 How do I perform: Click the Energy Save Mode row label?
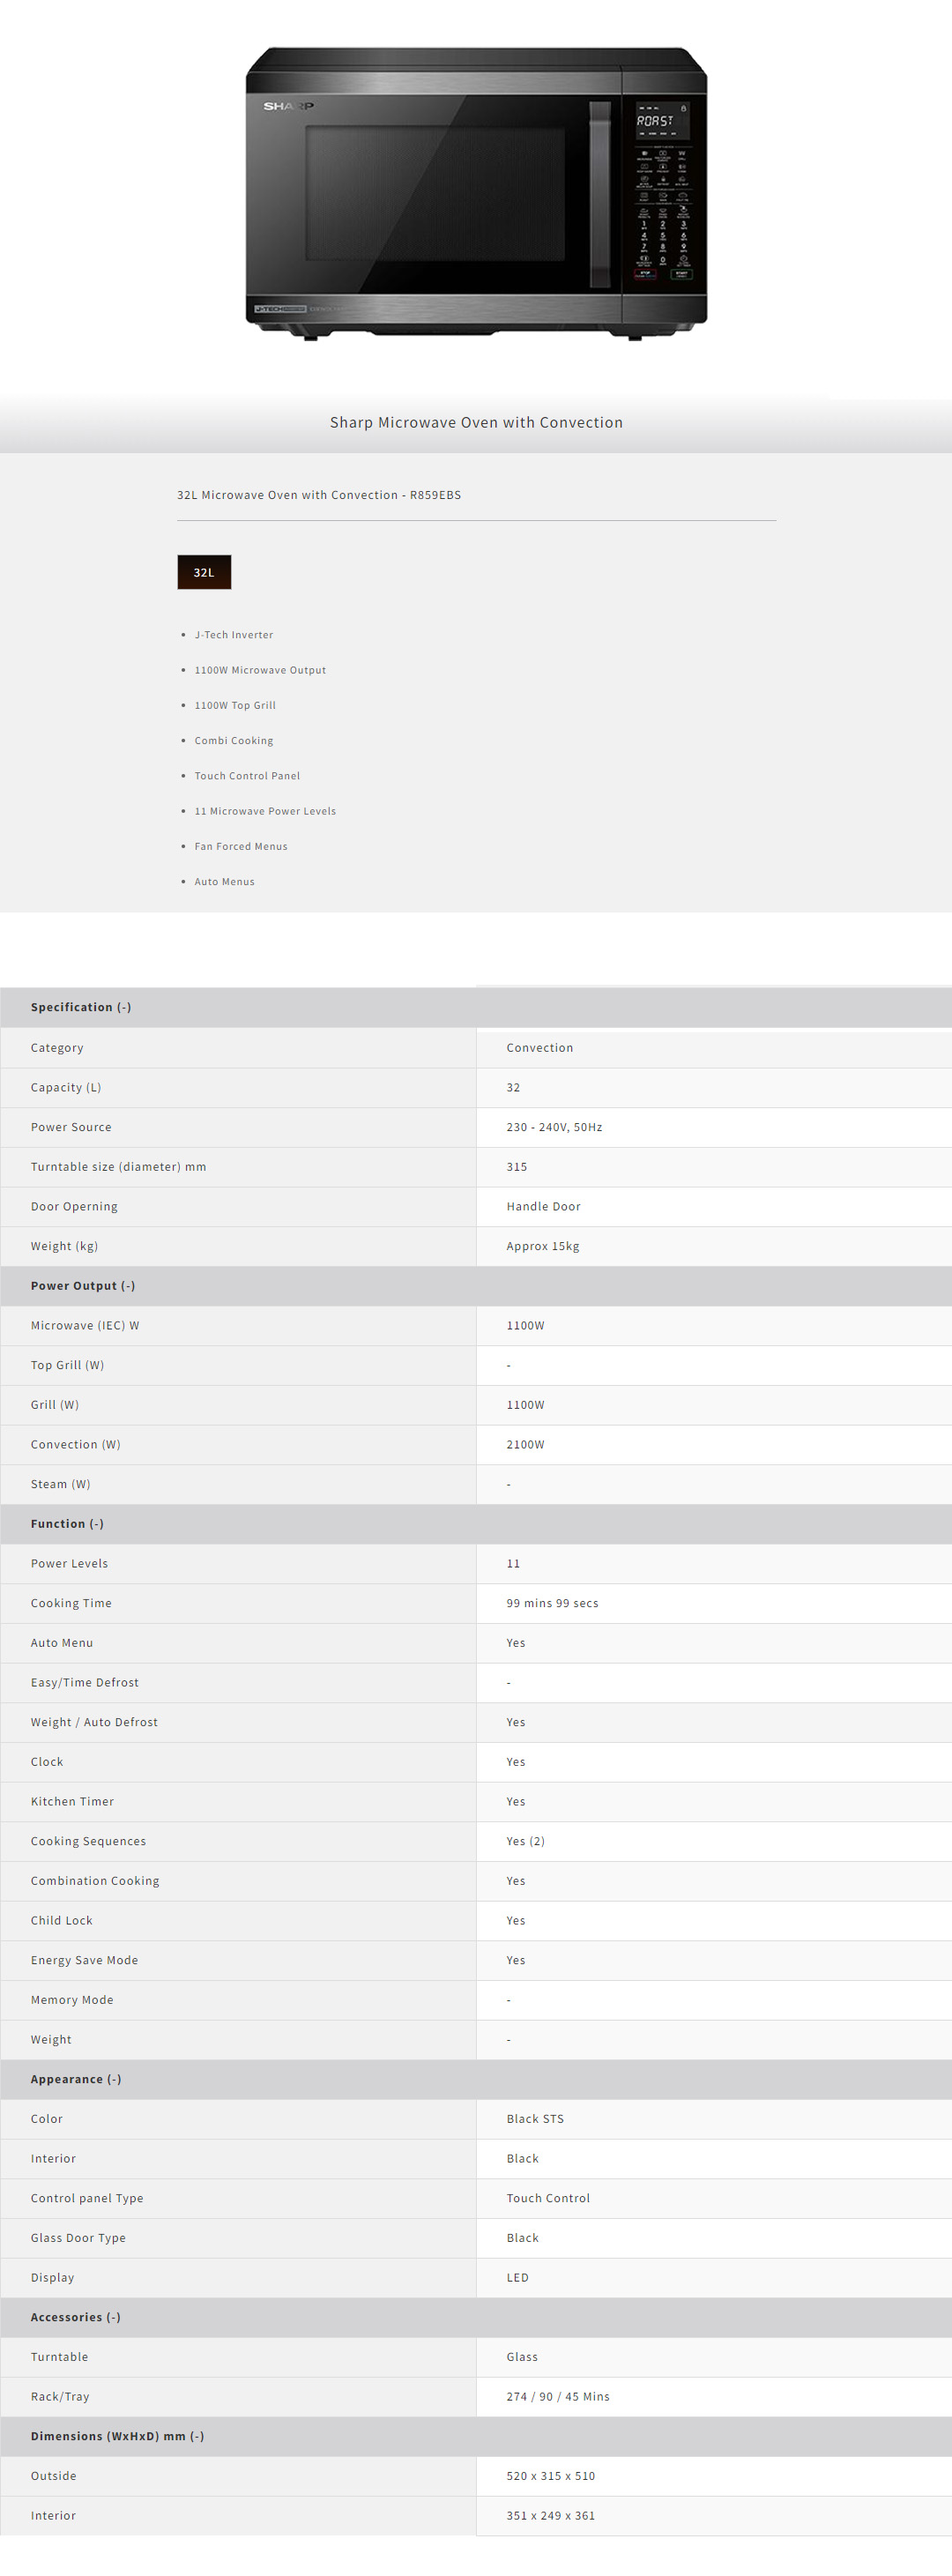84,1959
